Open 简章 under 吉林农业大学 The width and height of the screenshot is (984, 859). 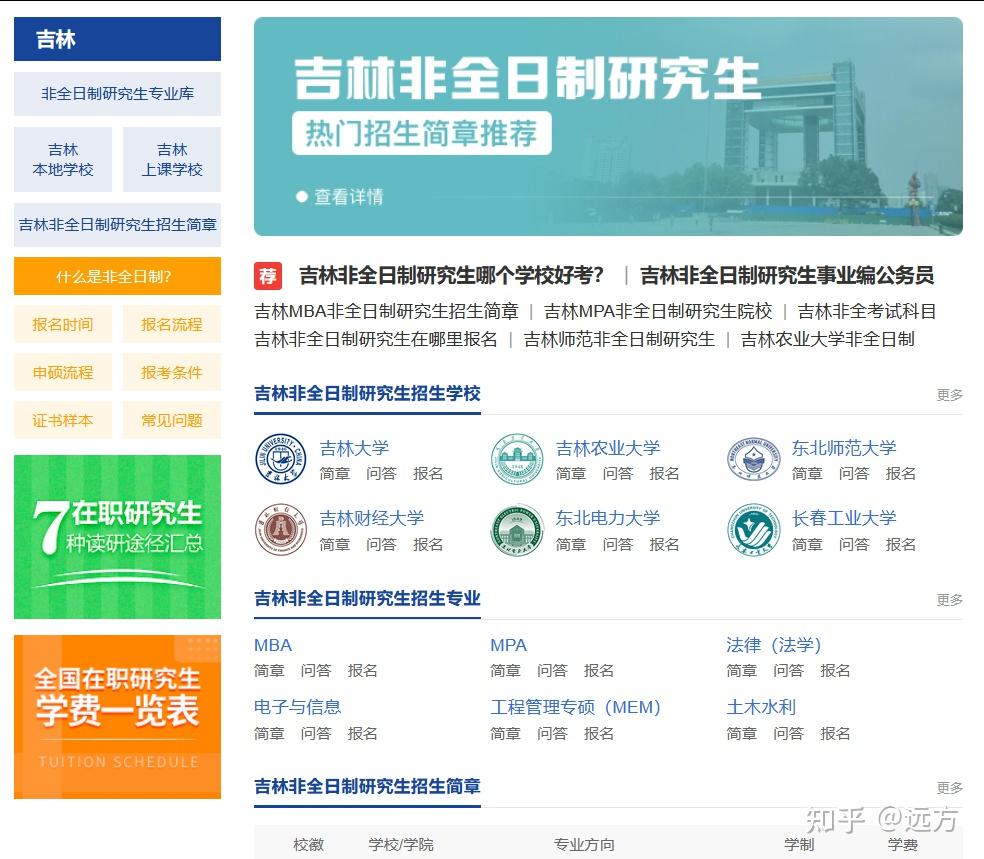pyautogui.click(x=571, y=474)
